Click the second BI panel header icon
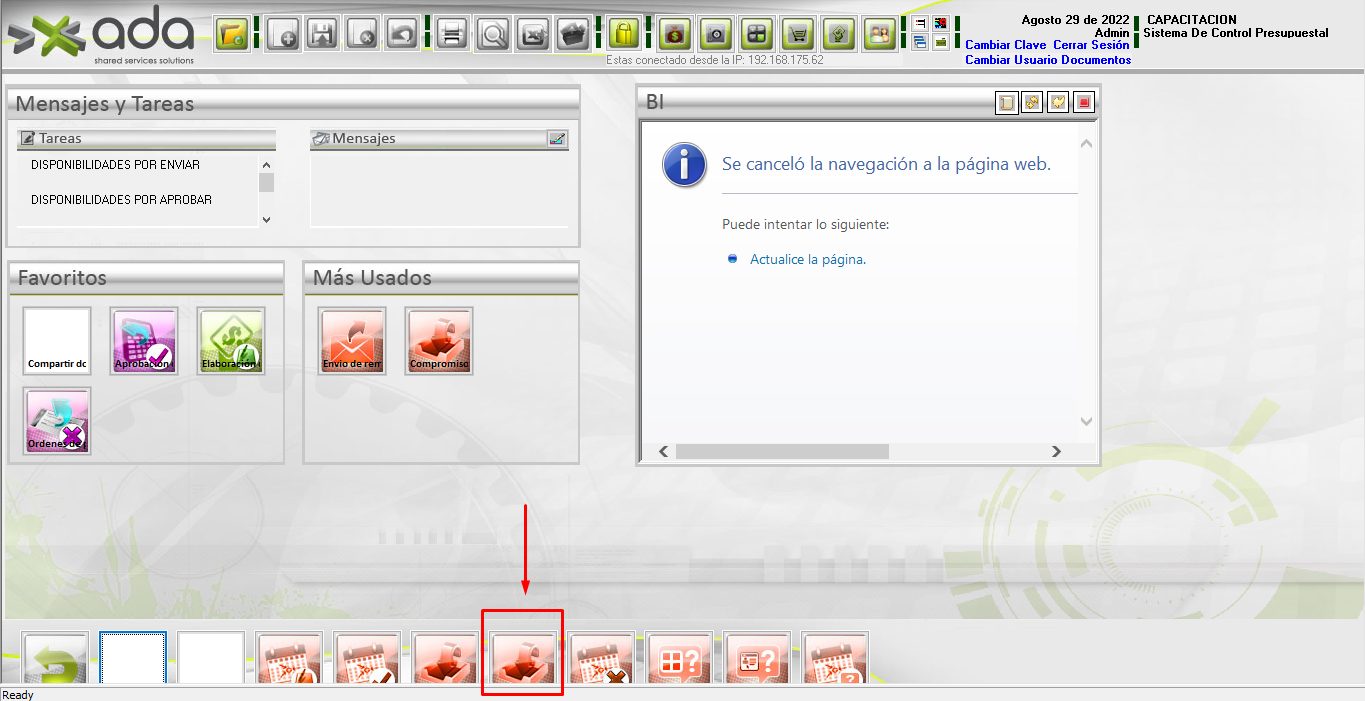The image size is (1365, 701). point(1032,102)
